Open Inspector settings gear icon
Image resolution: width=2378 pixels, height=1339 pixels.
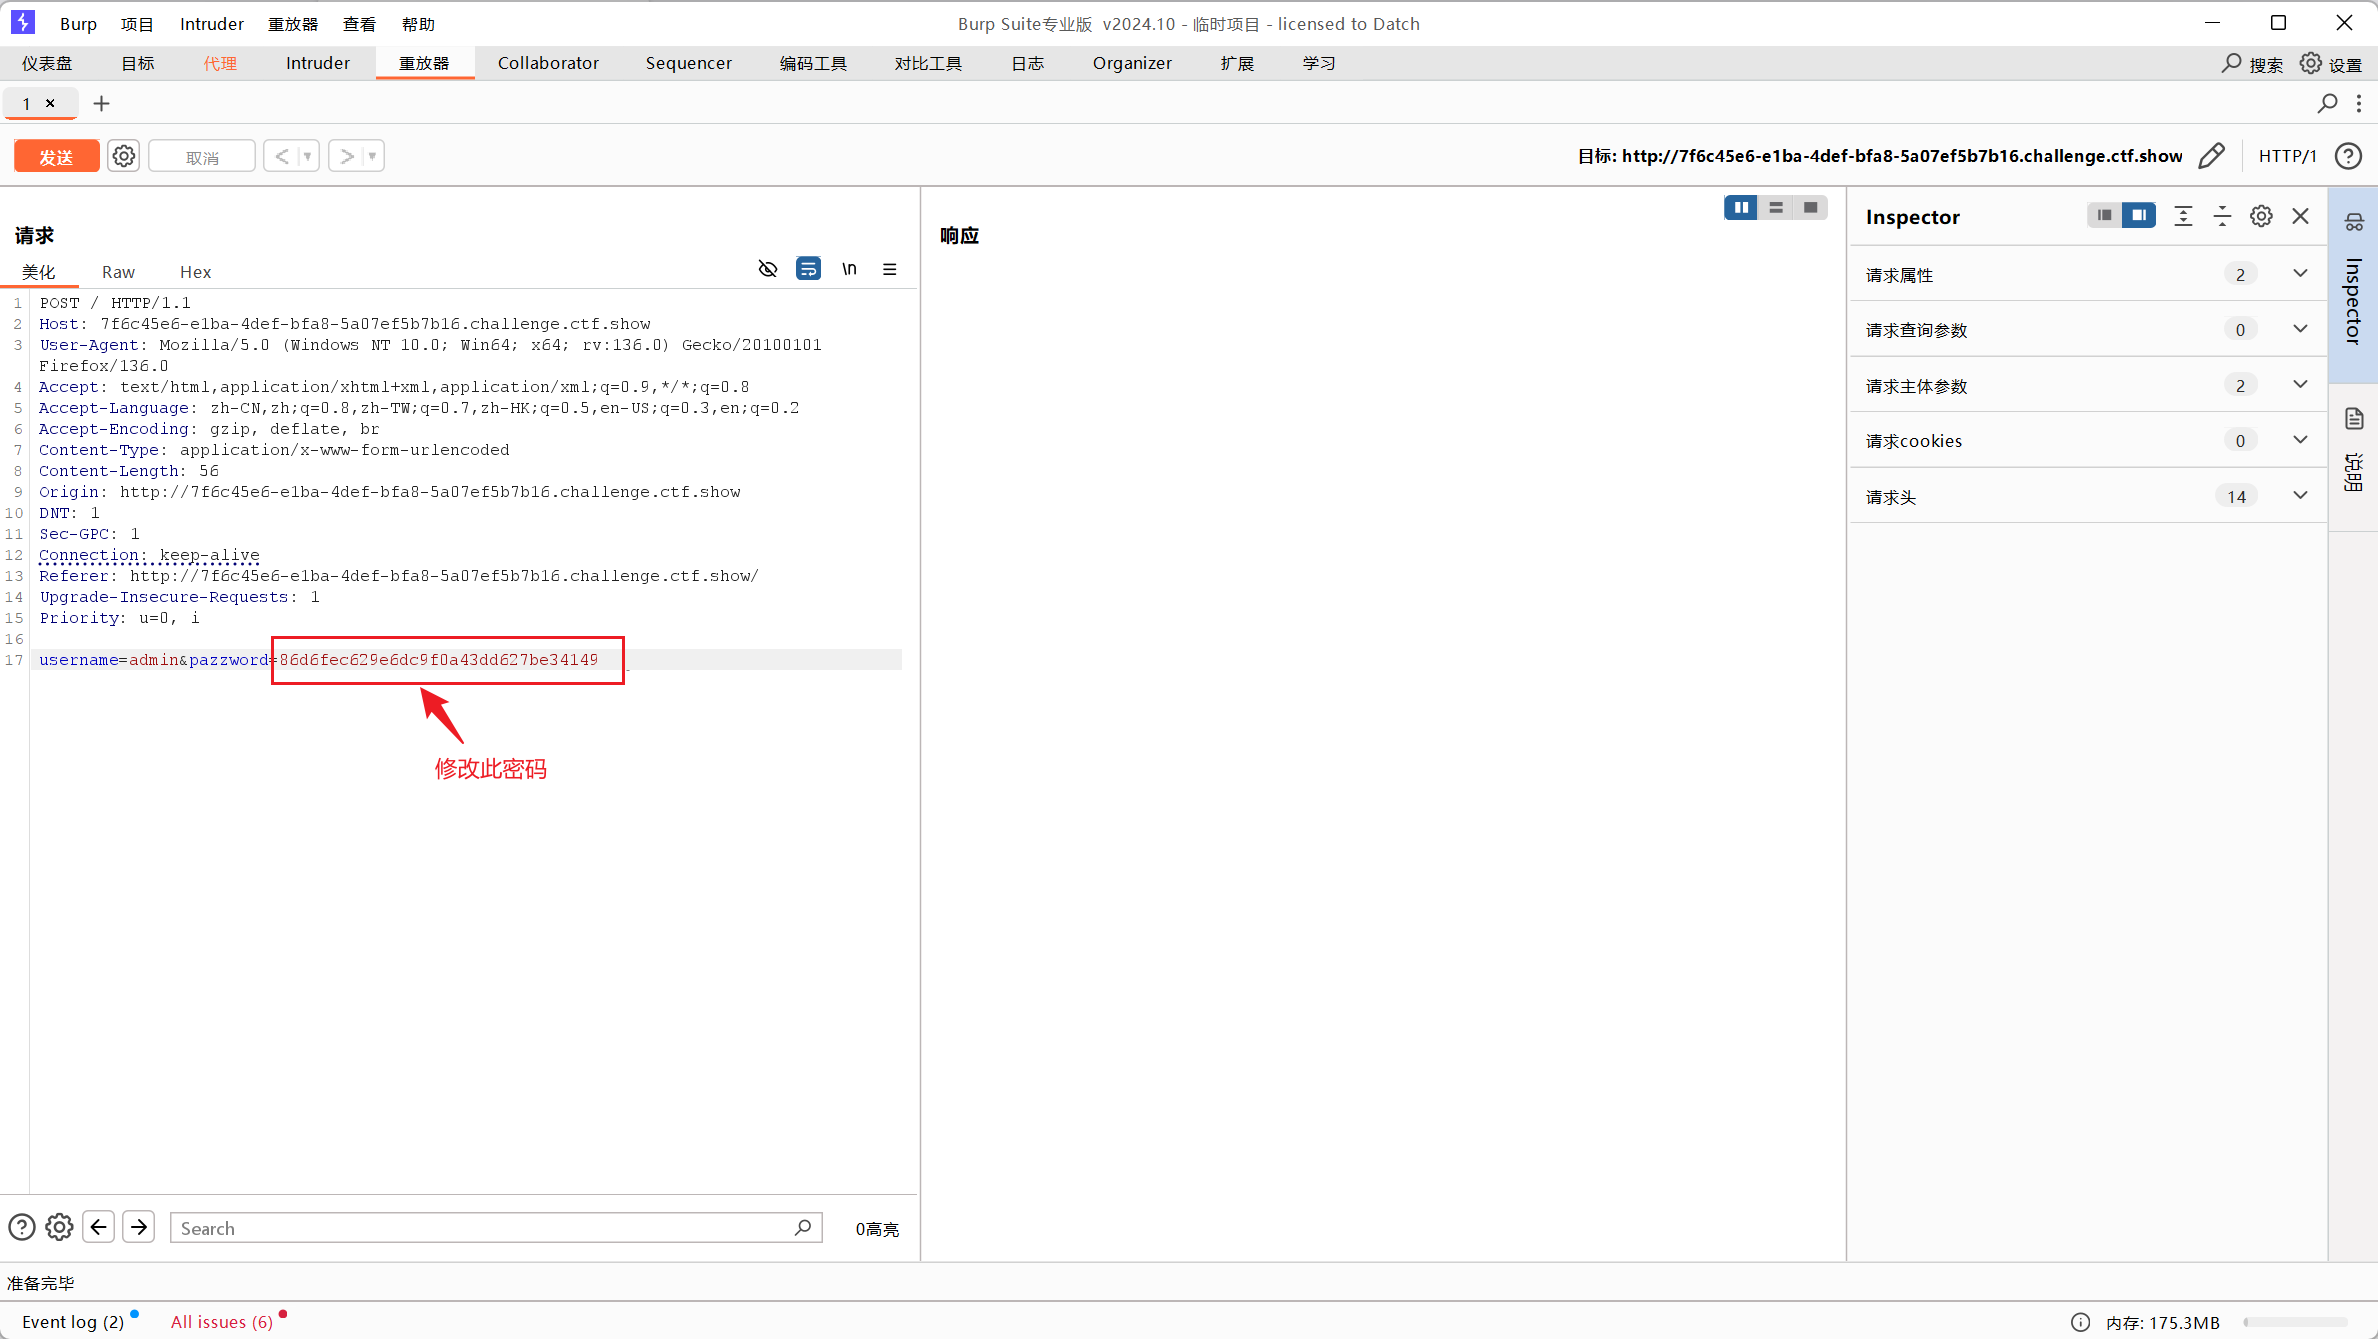2261,216
